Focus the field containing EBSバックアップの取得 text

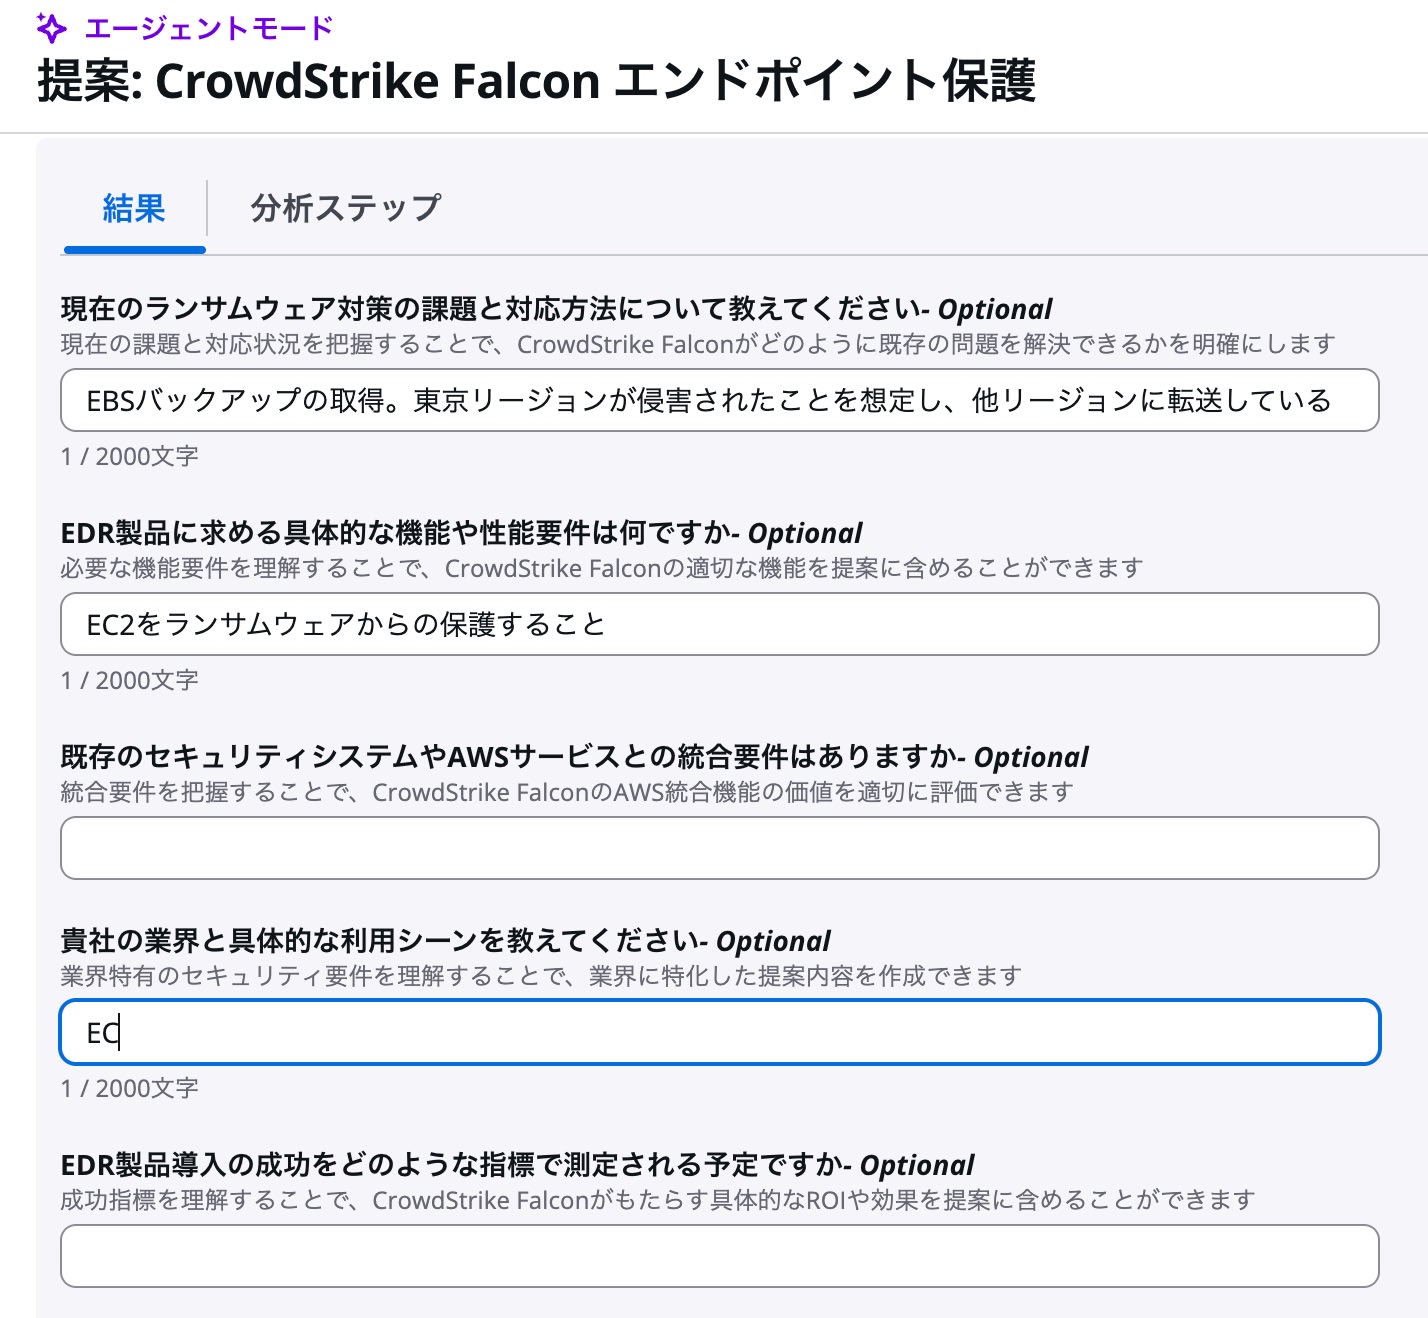(x=719, y=401)
